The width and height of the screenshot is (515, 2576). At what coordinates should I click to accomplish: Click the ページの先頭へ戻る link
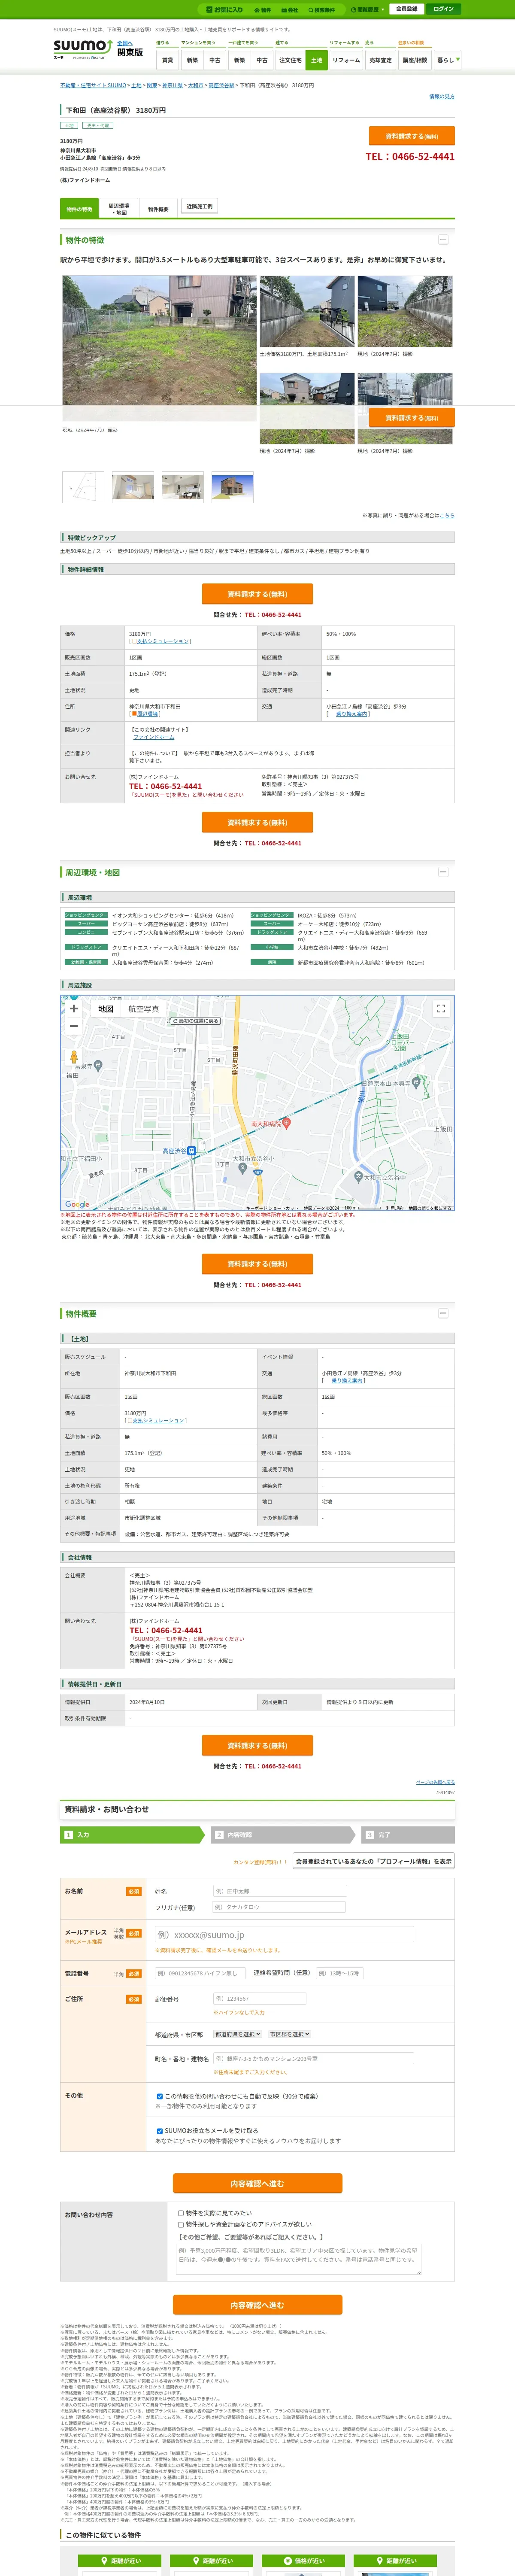click(x=435, y=1782)
